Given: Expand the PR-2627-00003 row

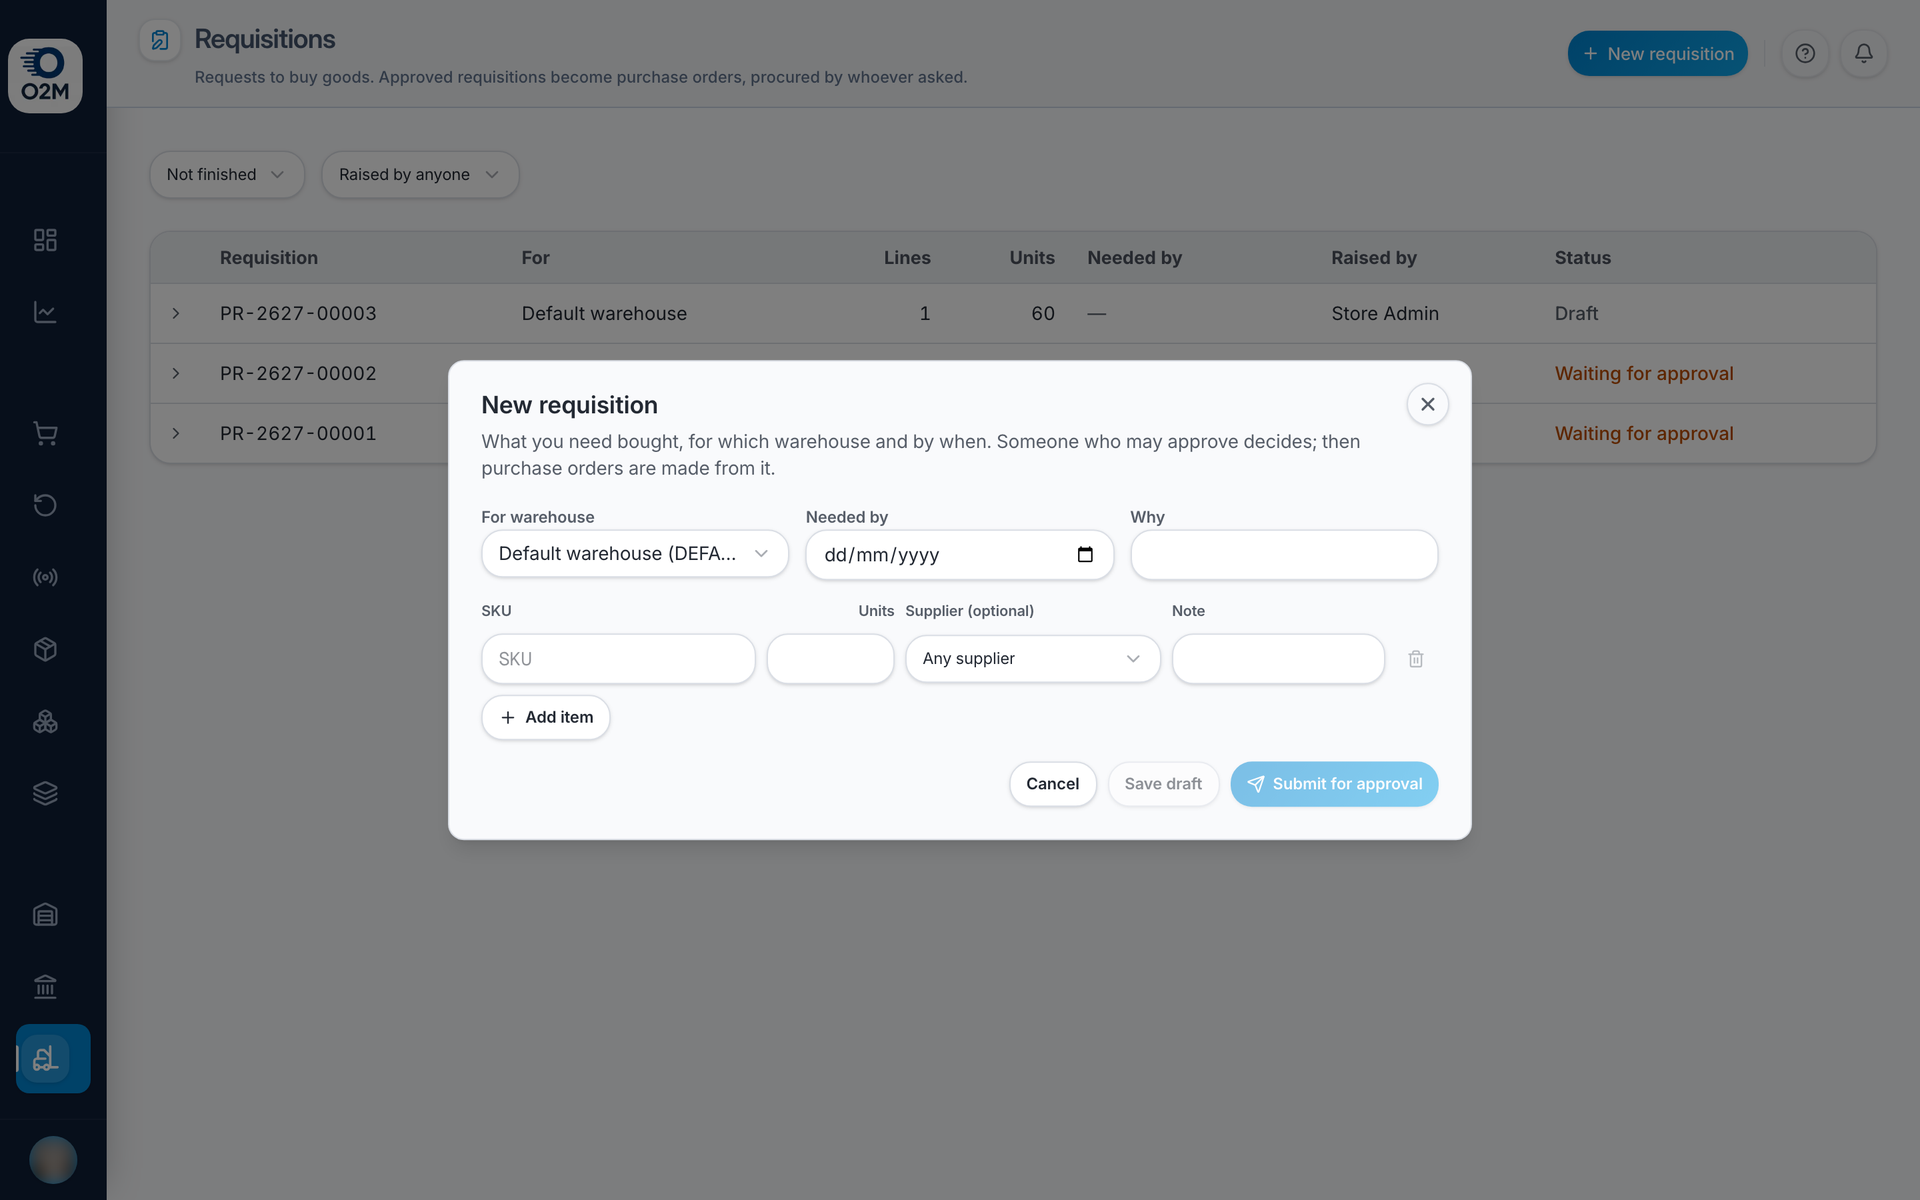Looking at the screenshot, I should 176,314.
